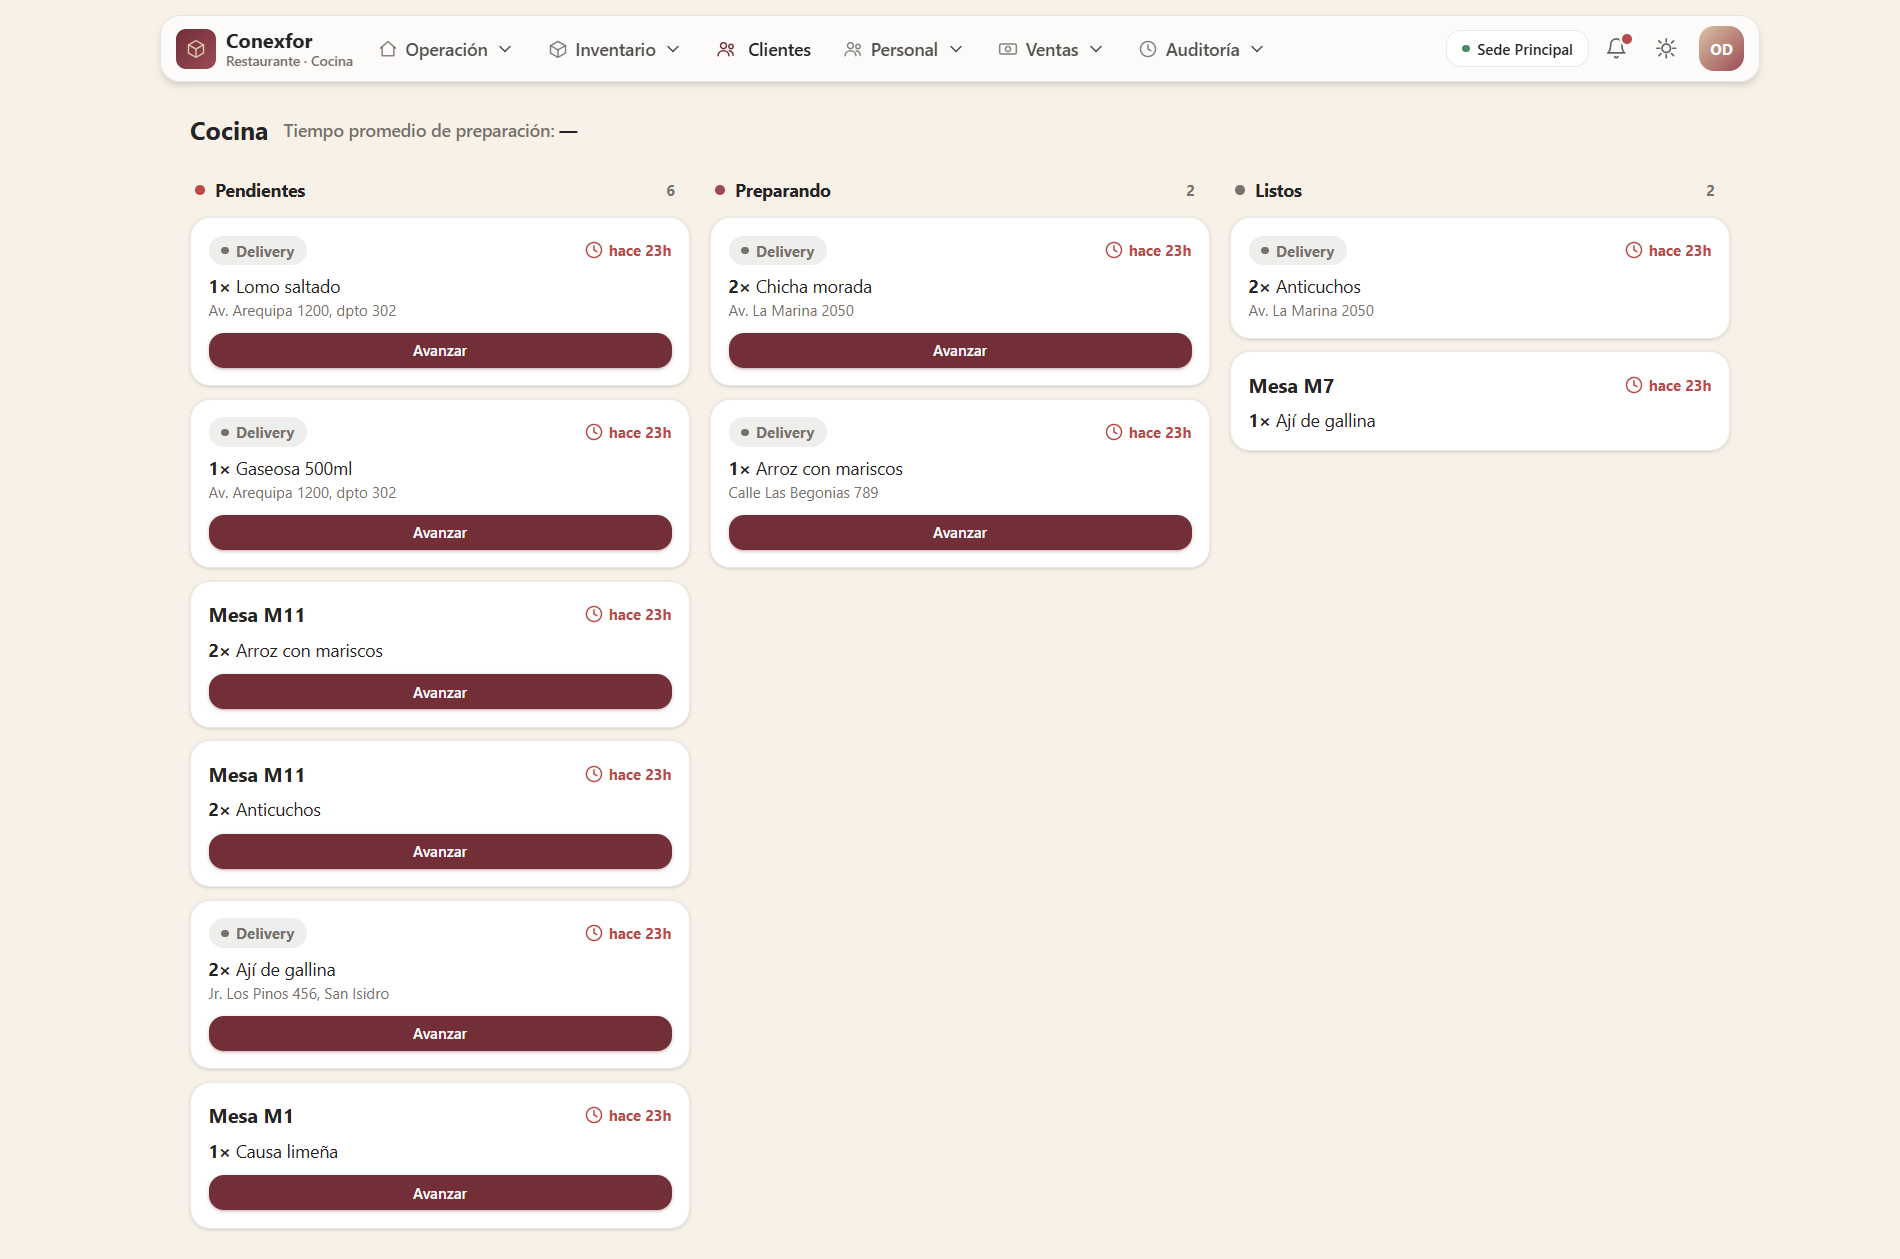Click the people icon beside Clientes

click(x=726, y=49)
